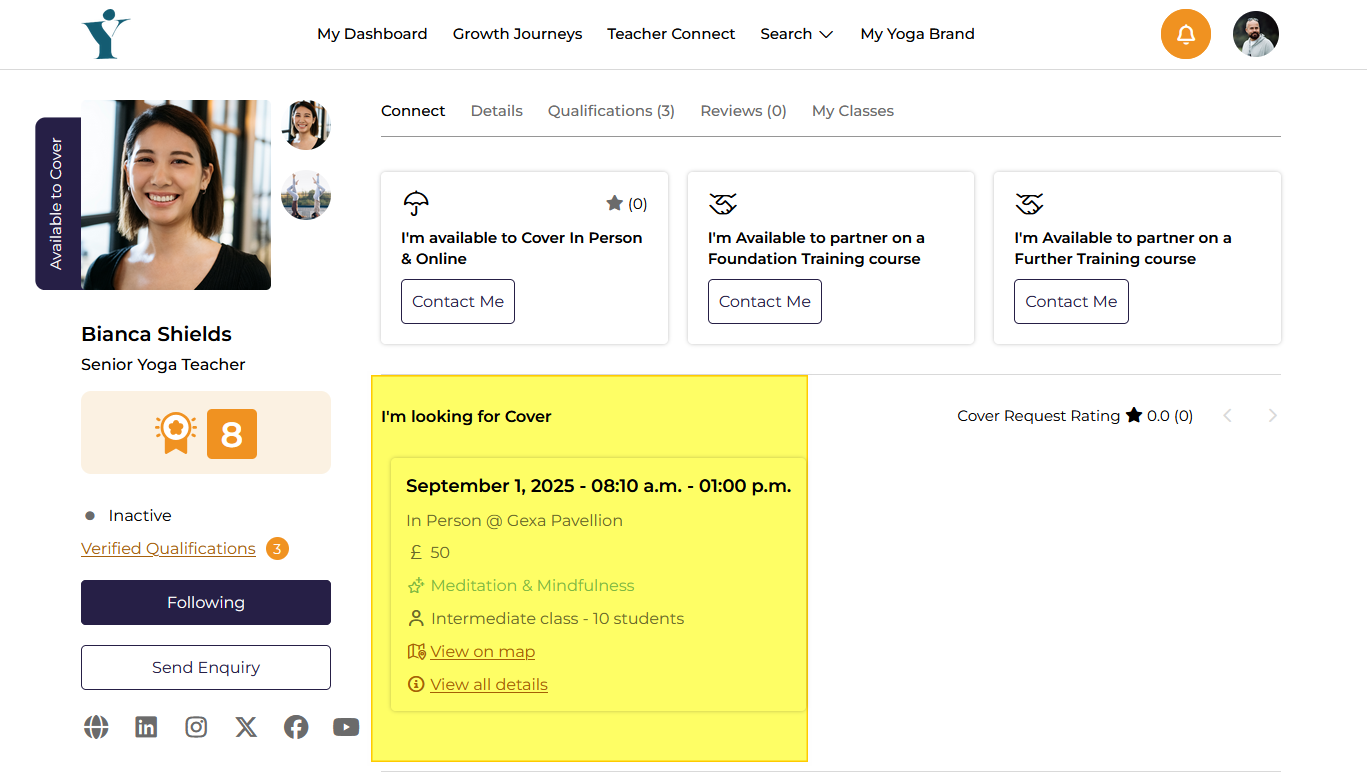Click the site logo in header
Viewport: 1367px width, 784px height.
pos(106,34)
